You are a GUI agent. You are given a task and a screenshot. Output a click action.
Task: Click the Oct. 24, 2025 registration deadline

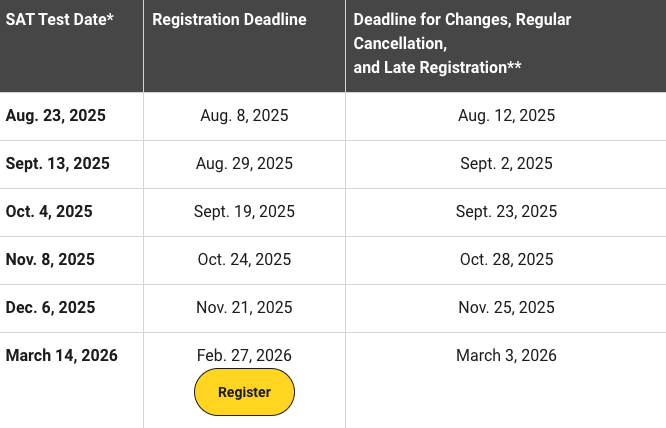click(244, 260)
